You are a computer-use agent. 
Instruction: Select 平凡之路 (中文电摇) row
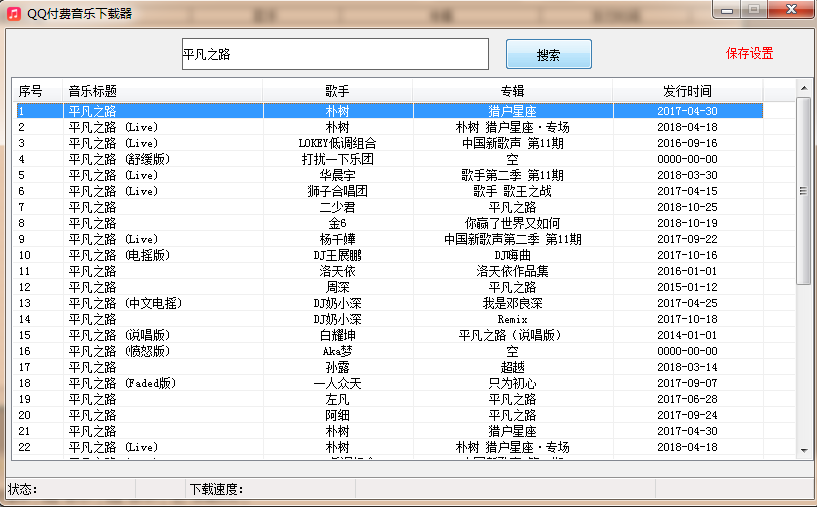[388, 303]
